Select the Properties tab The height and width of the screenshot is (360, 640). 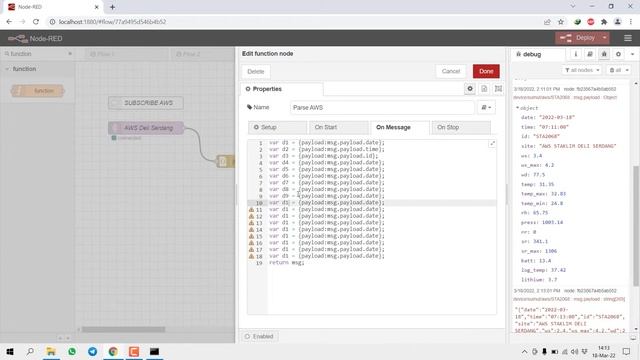point(282,89)
